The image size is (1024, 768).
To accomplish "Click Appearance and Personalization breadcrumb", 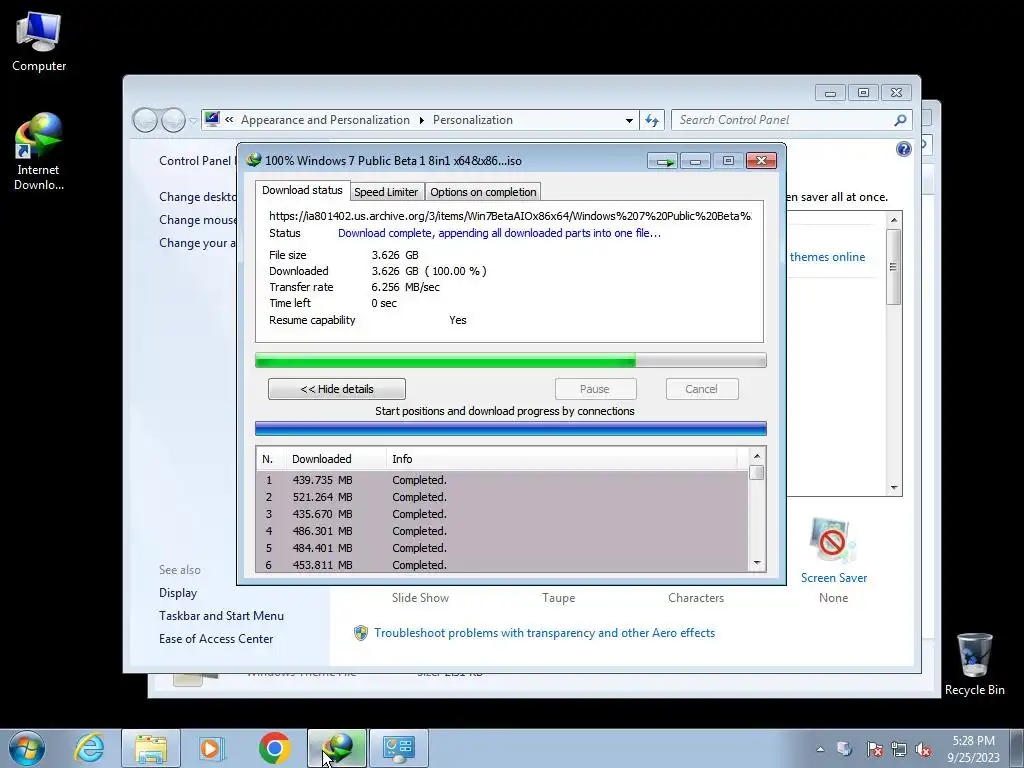I will coord(325,120).
